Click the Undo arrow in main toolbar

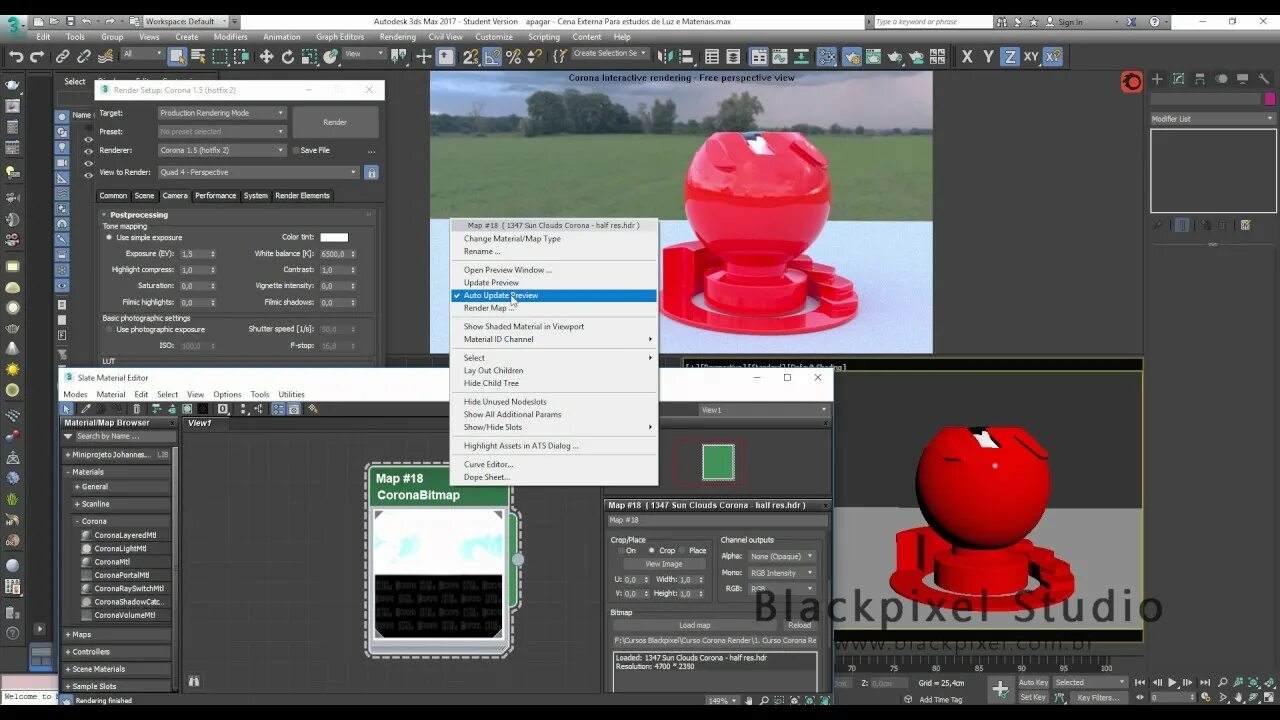16,57
